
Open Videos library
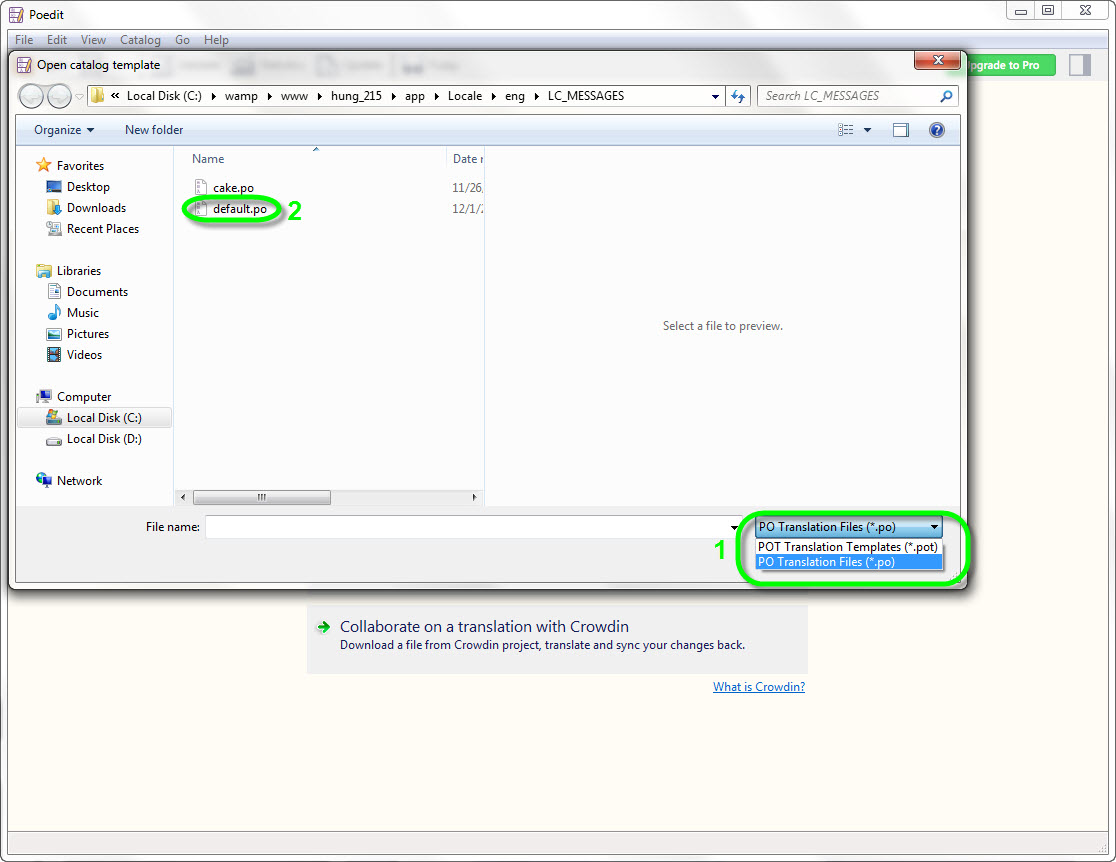(84, 354)
